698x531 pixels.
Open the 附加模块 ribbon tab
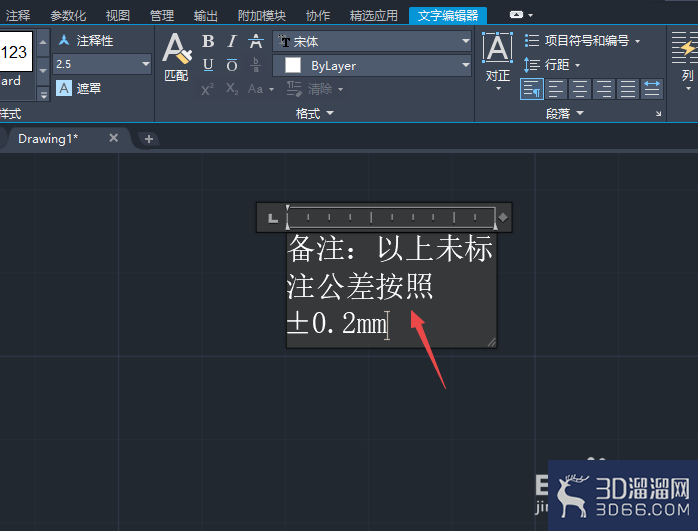pyautogui.click(x=262, y=16)
